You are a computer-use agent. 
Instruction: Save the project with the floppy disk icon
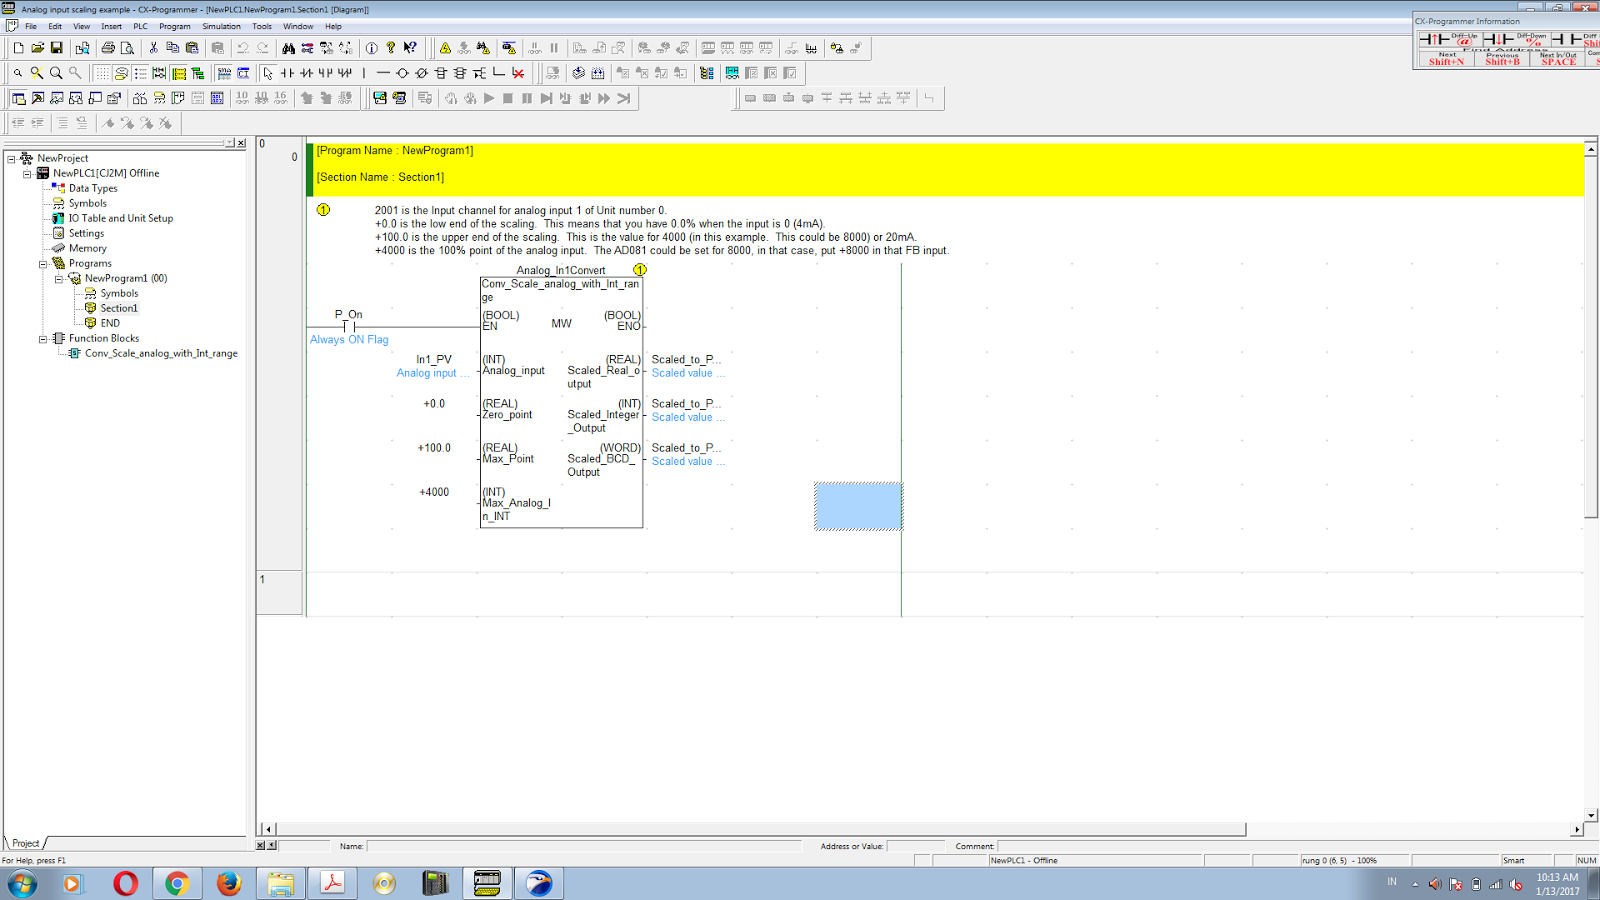tap(57, 48)
